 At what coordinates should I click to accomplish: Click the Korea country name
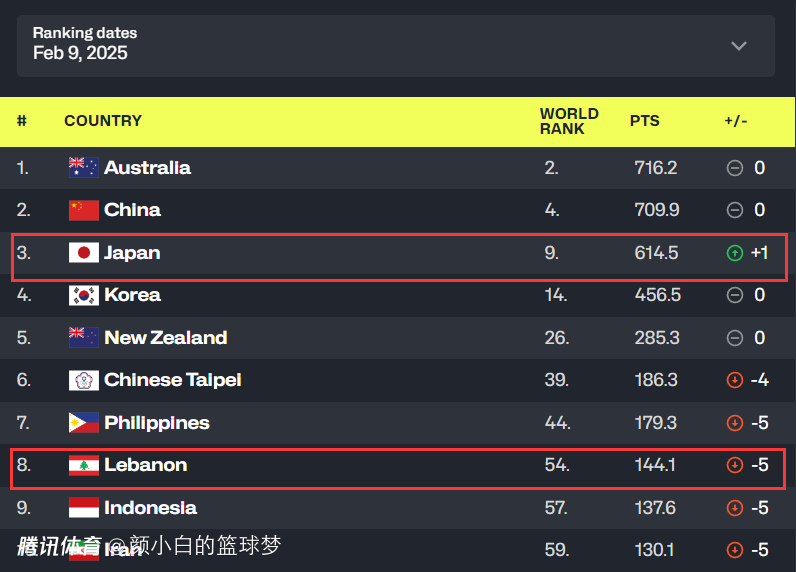click(132, 295)
